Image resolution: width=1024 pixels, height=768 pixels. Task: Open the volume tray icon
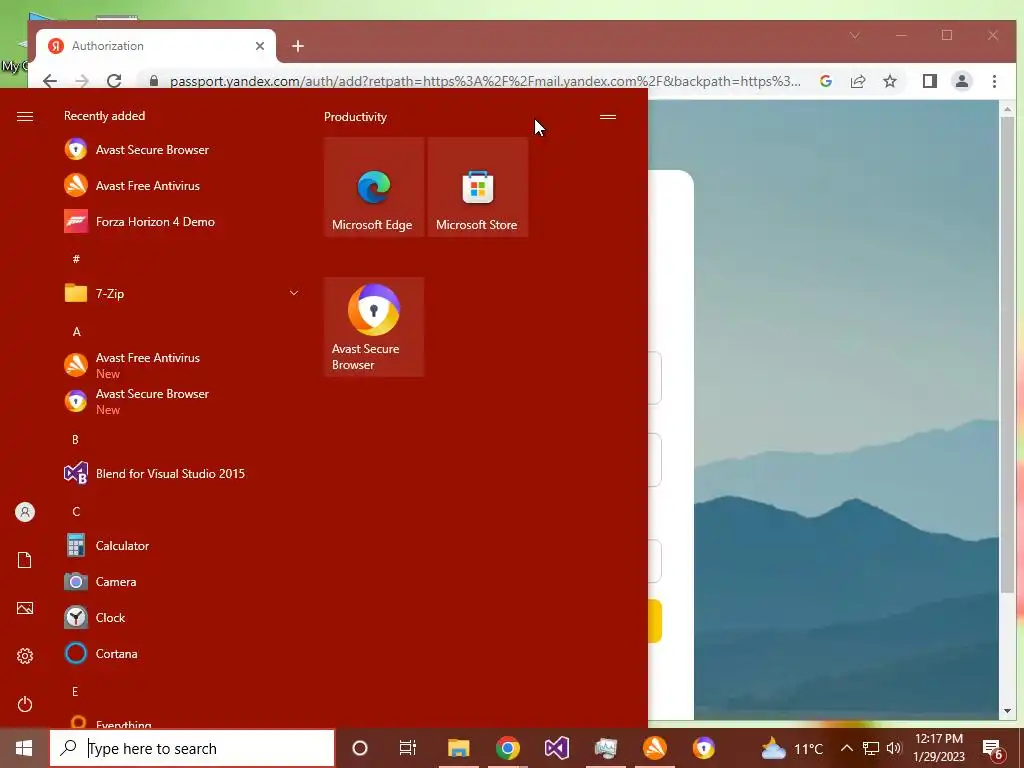click(x=894, y=748)
